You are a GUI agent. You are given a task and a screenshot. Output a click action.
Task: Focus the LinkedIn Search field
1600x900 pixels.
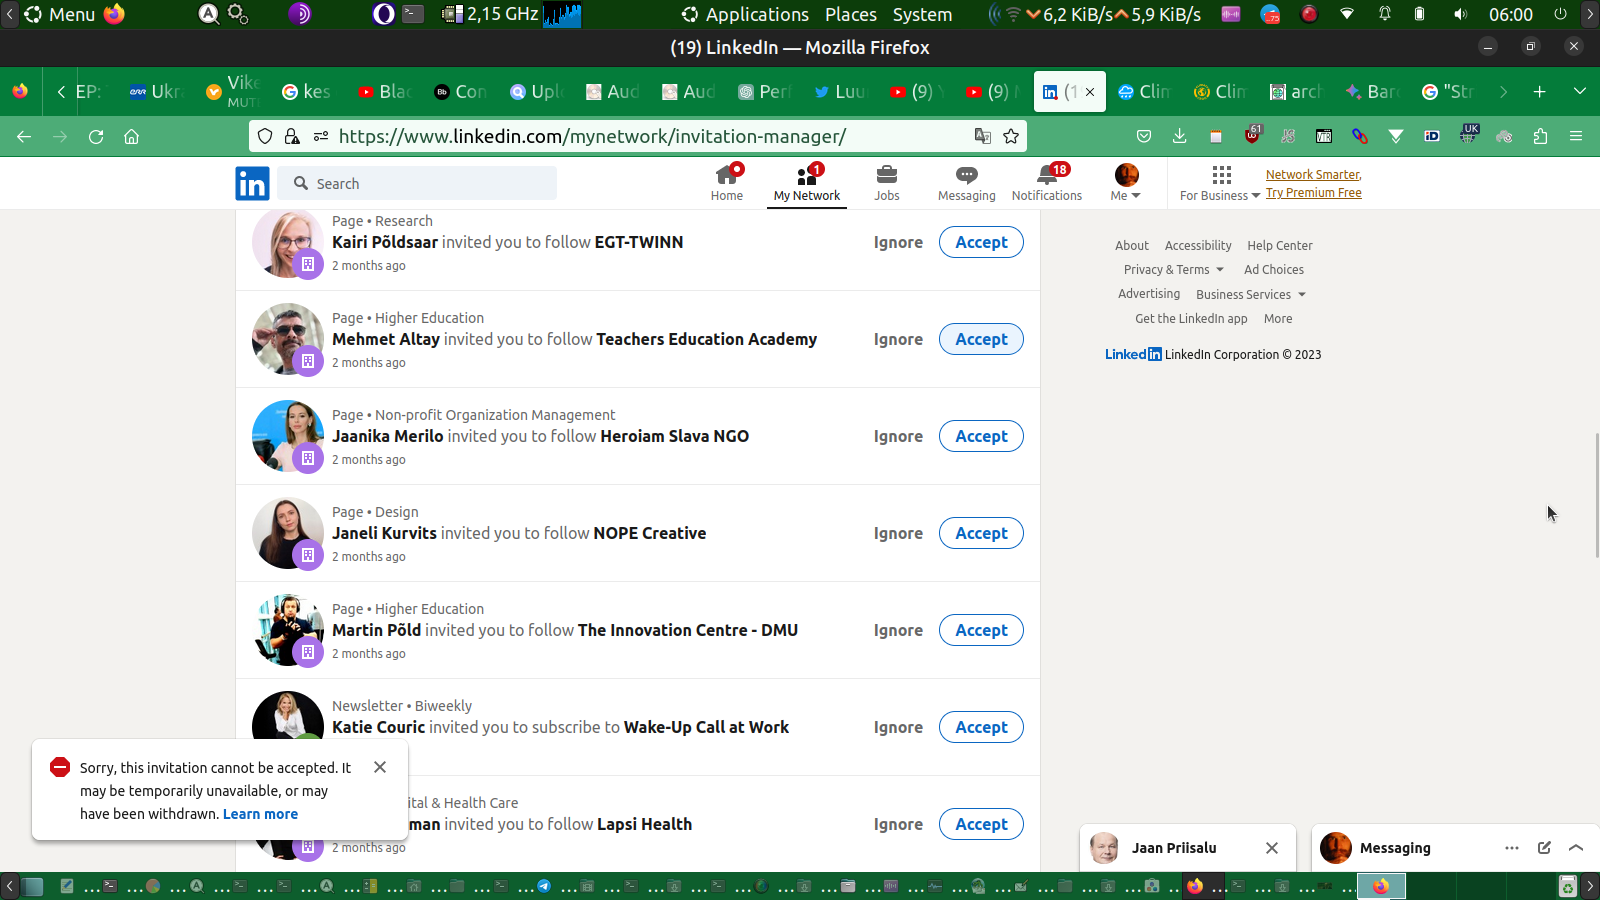coord(419,184)
